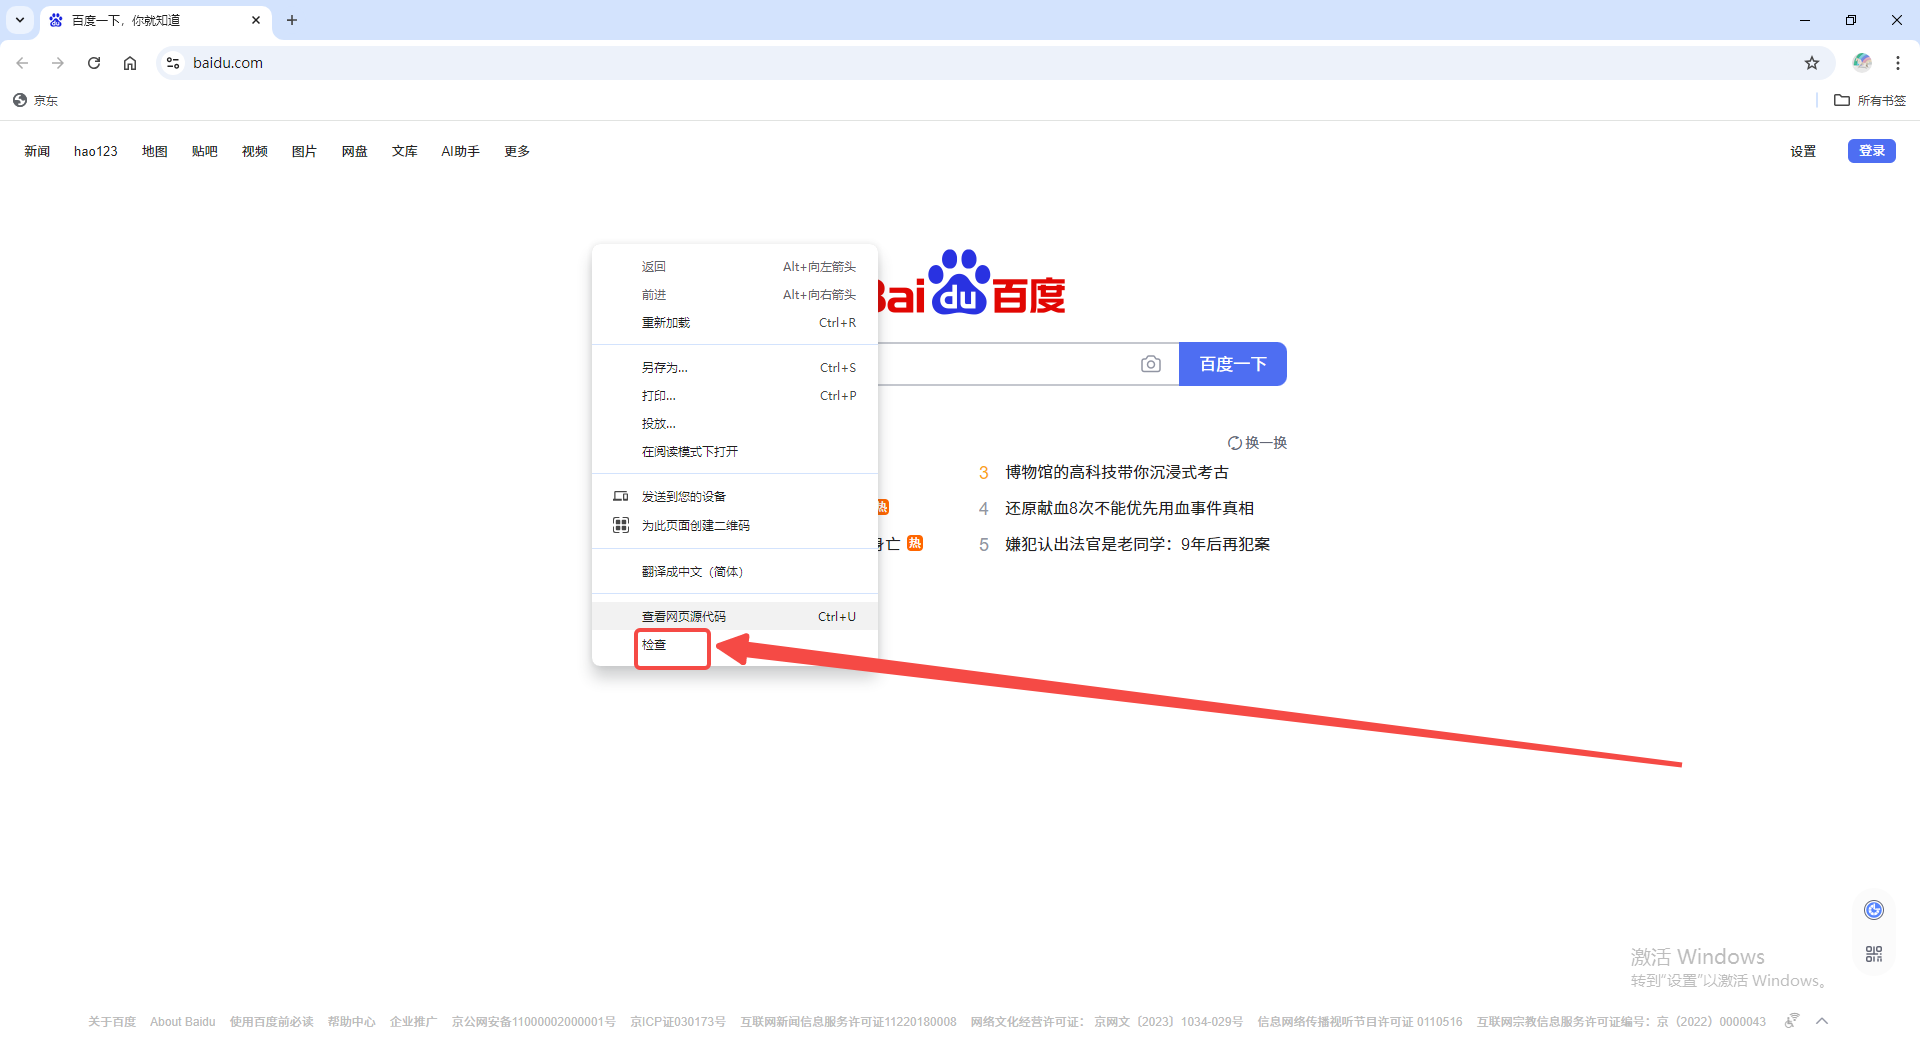Open 关于百度 footer link

(112, 1022)
